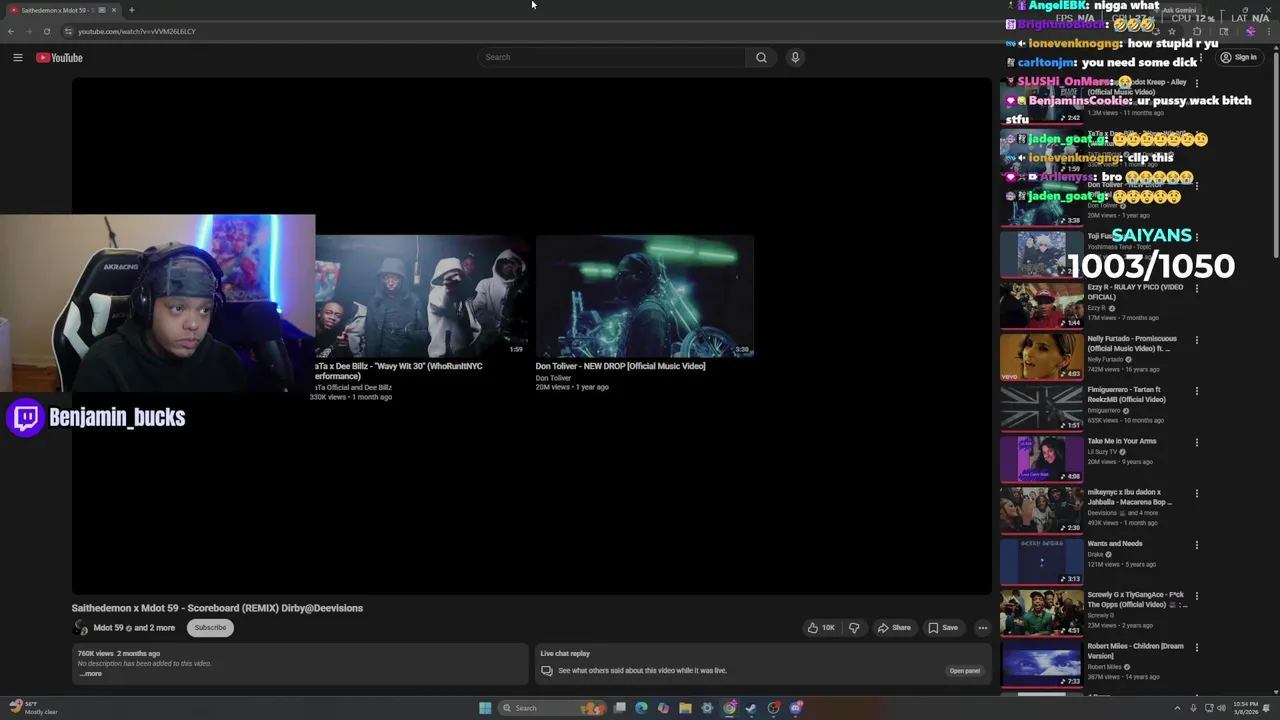Open more actions ellipsis below the video
Viewport: 1280px width, 720px height.
tap(983, 628)
